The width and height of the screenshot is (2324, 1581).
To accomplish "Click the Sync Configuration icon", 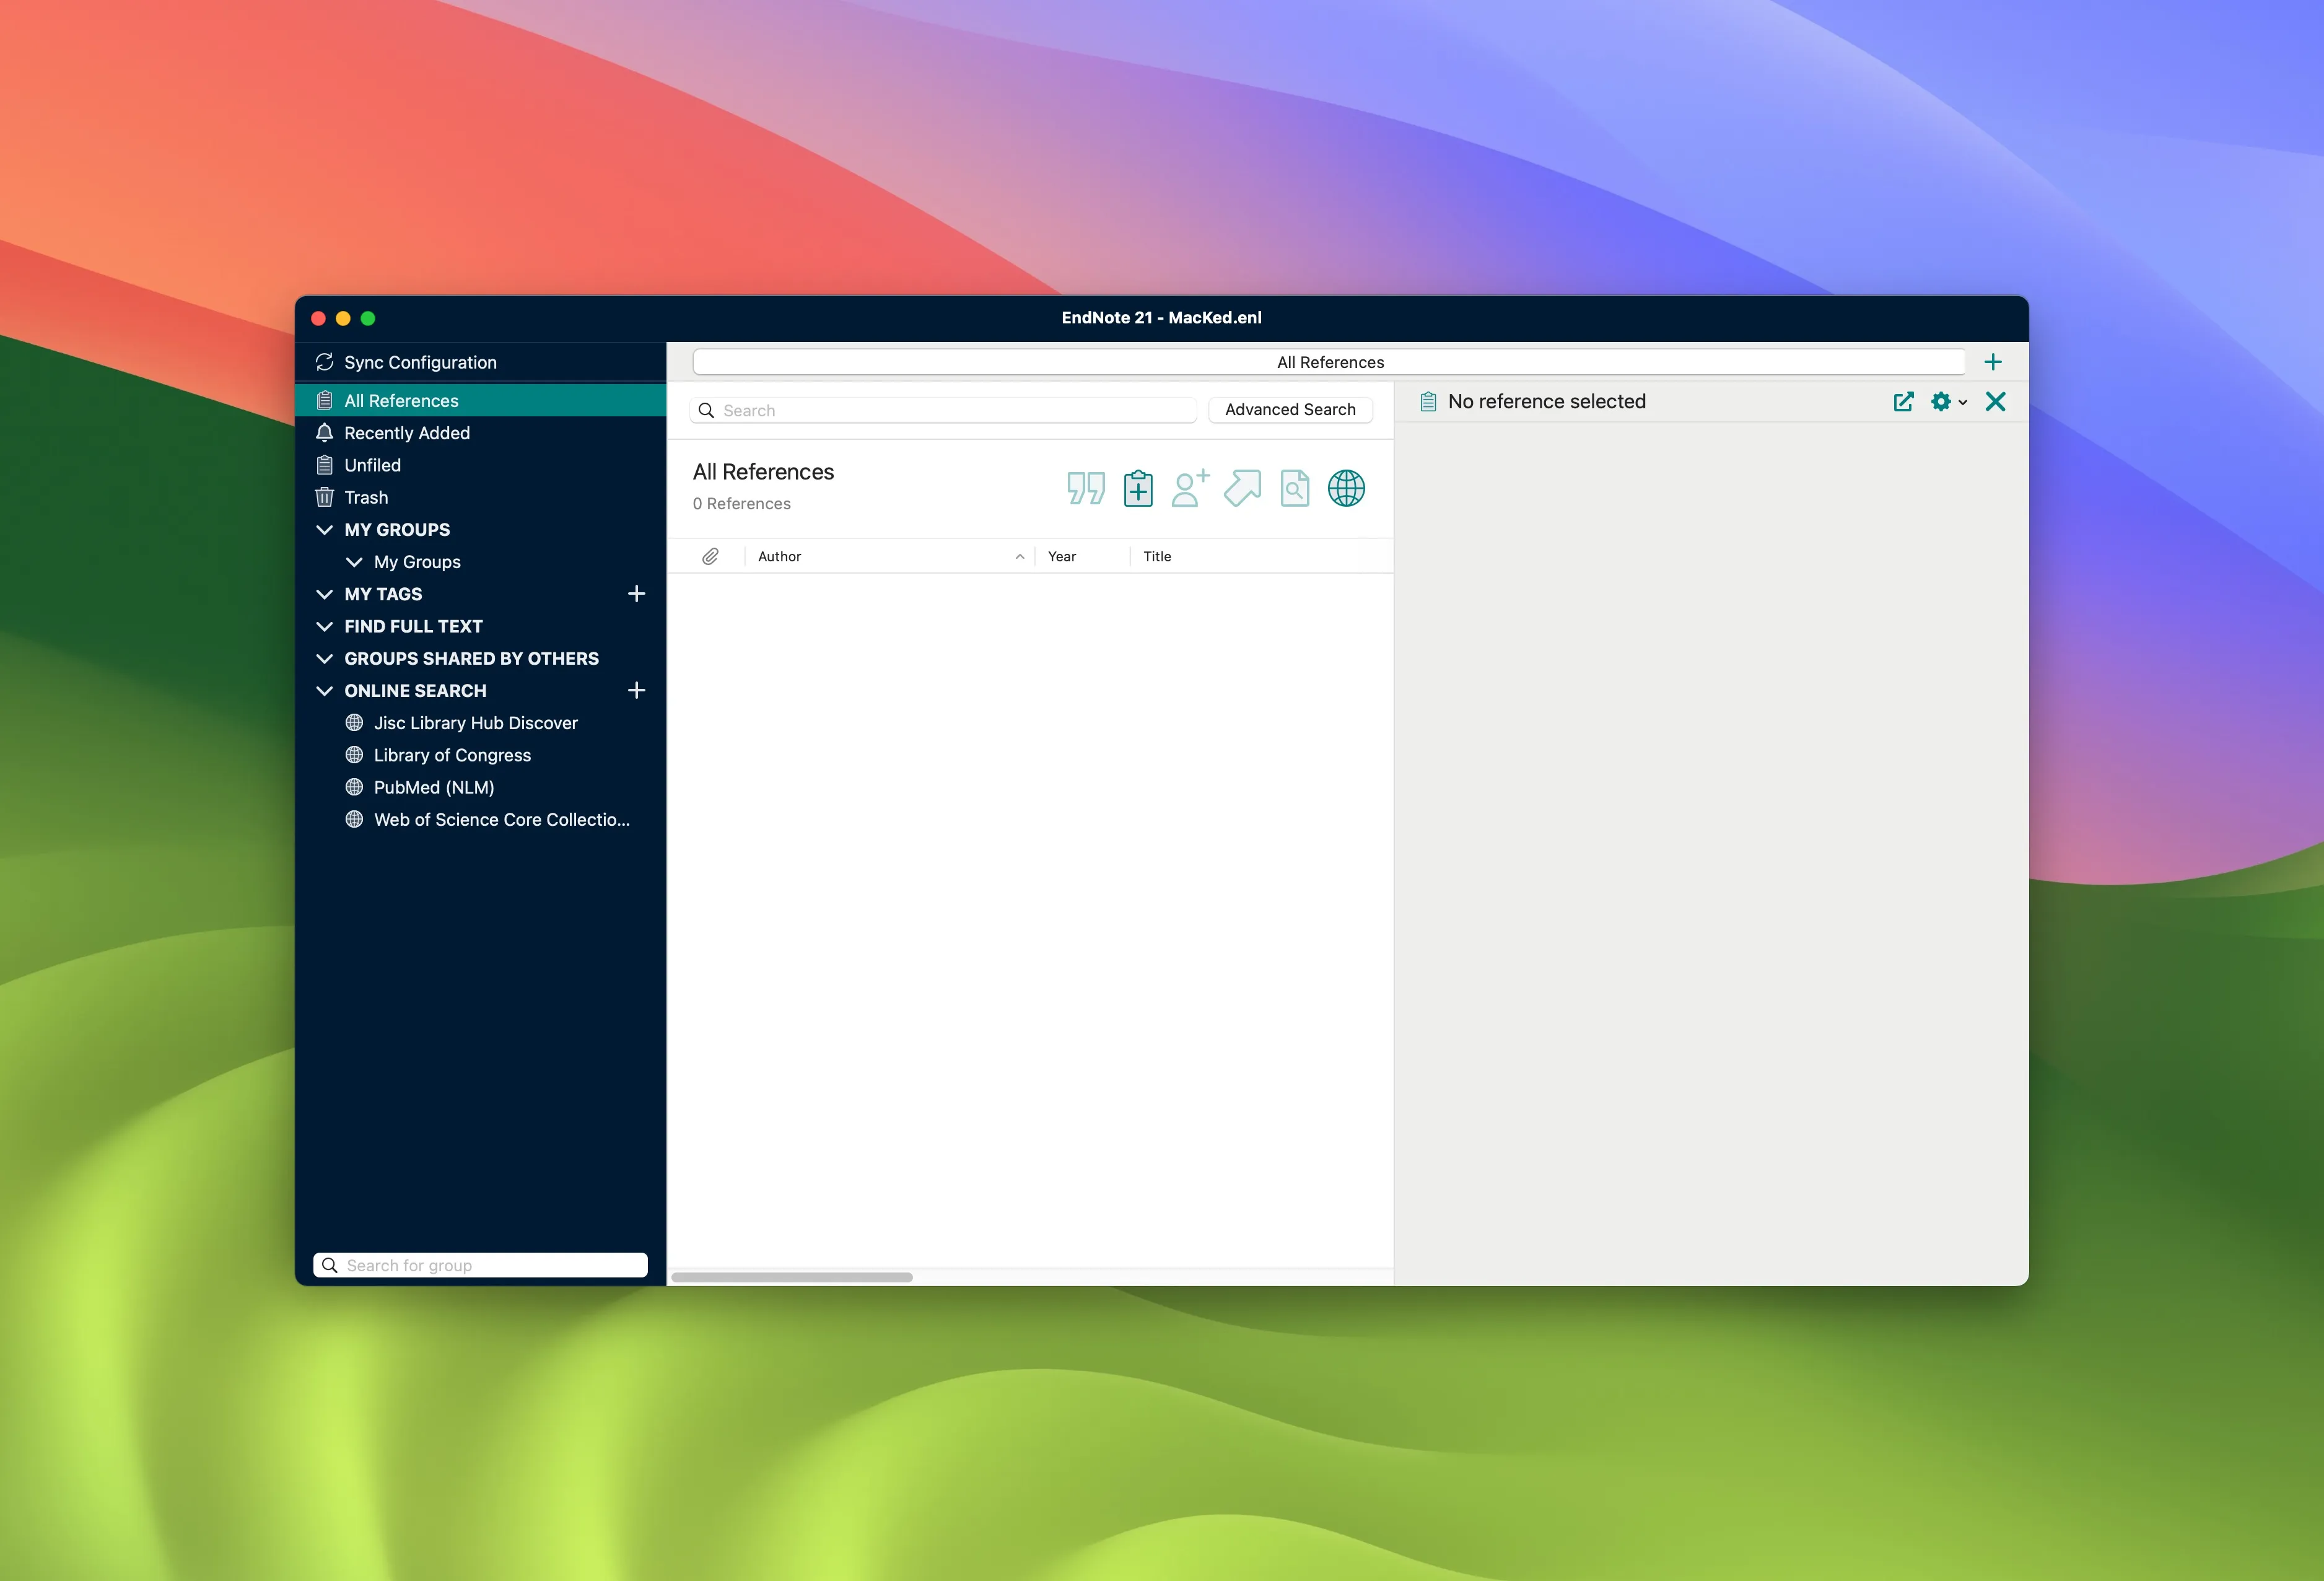I will [x=324, y=362].
